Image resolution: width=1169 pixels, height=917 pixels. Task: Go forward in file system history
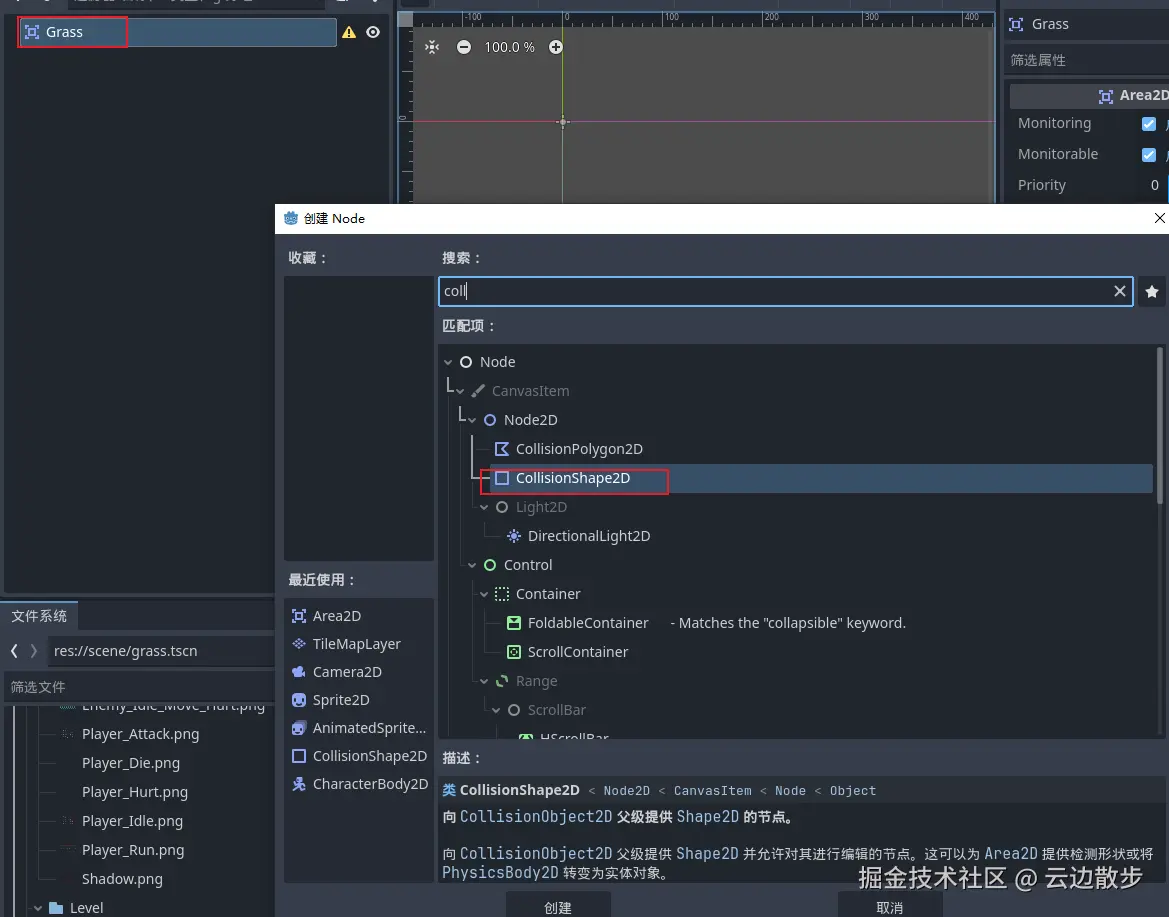[34, 651]
